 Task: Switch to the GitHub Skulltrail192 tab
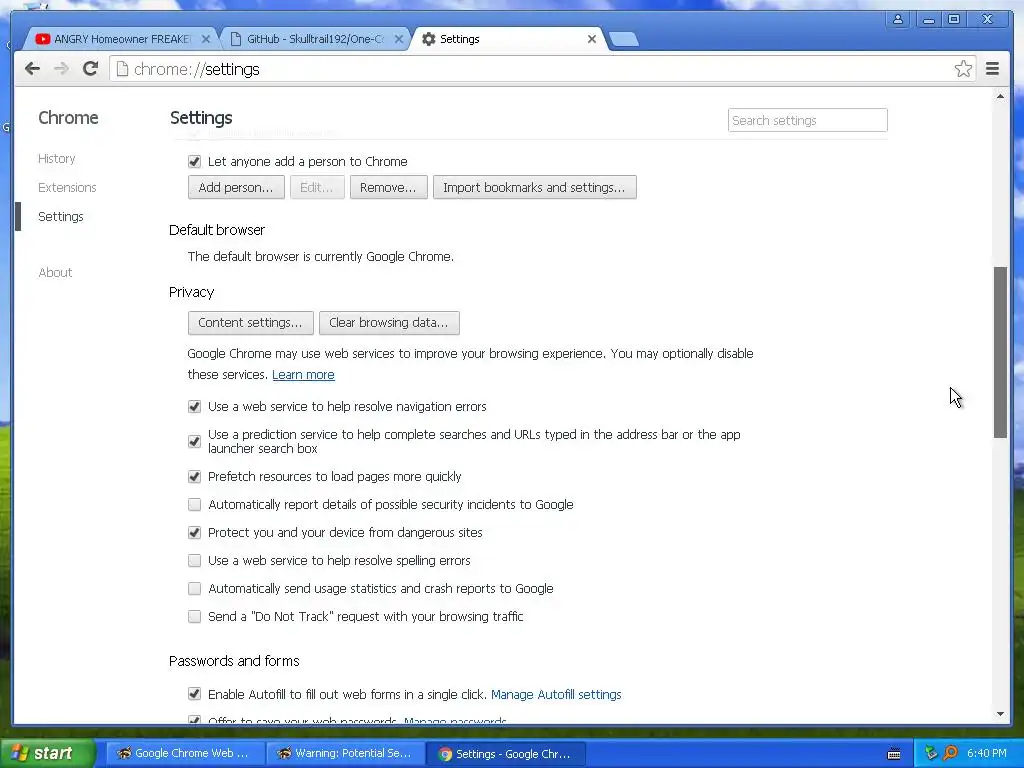tap(315, 39)
